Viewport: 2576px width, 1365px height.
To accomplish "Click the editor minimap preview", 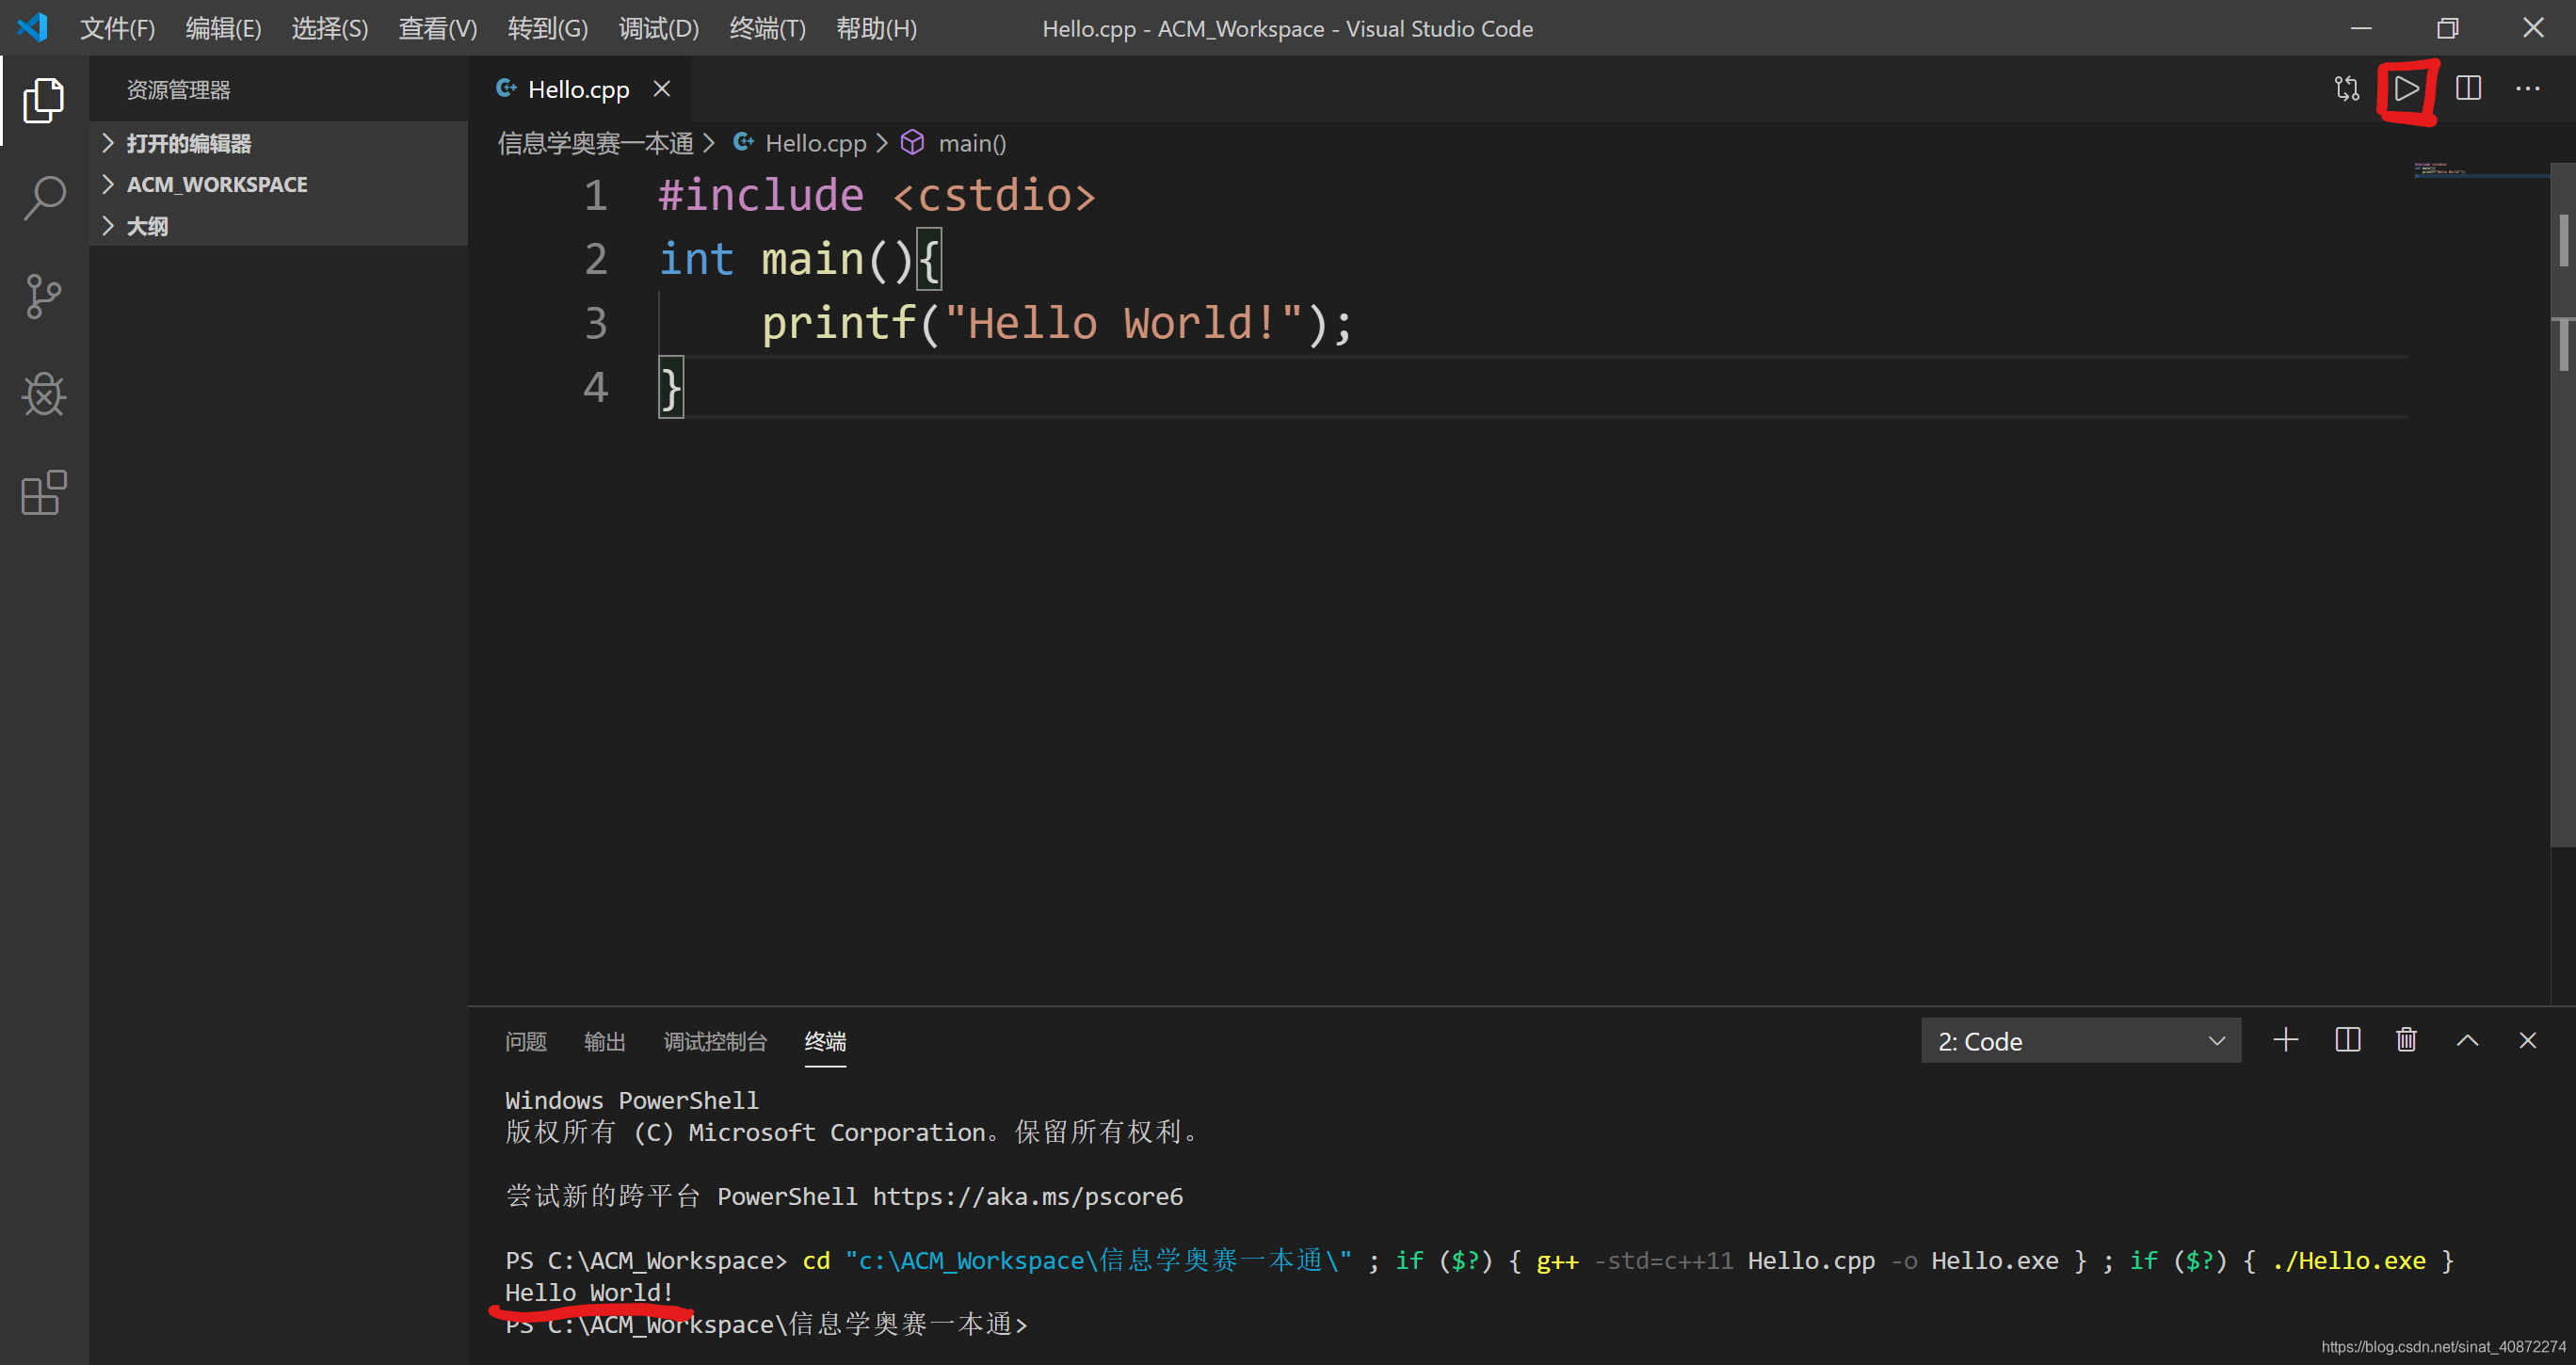I will pos(2480,170).
